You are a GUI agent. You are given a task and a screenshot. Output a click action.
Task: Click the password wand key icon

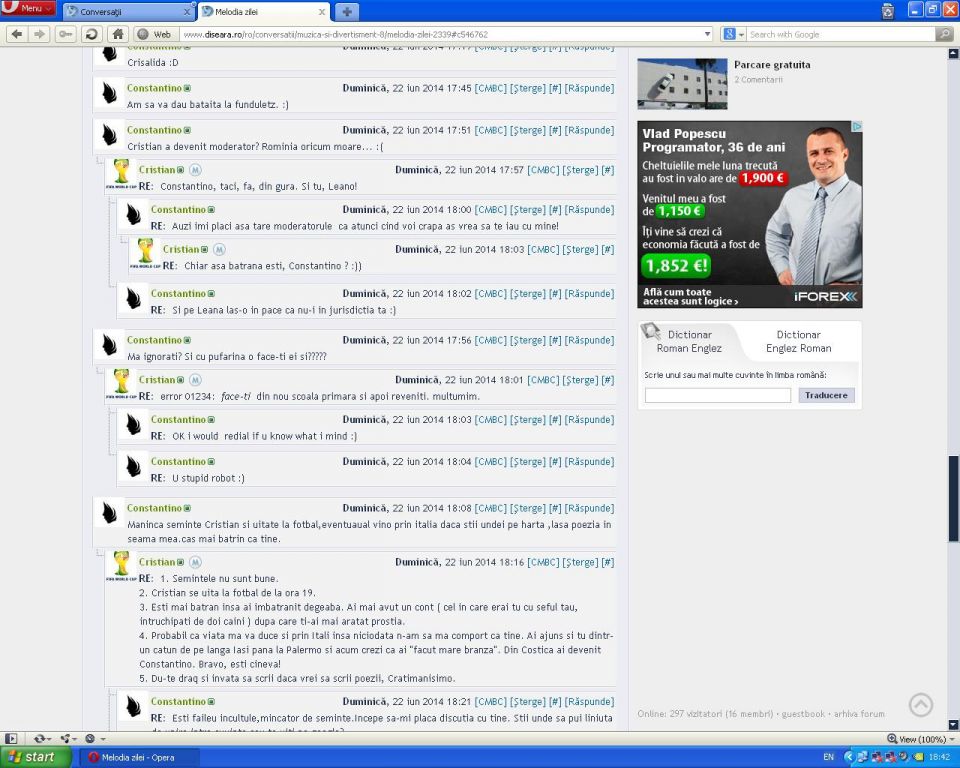click(66, 34)
